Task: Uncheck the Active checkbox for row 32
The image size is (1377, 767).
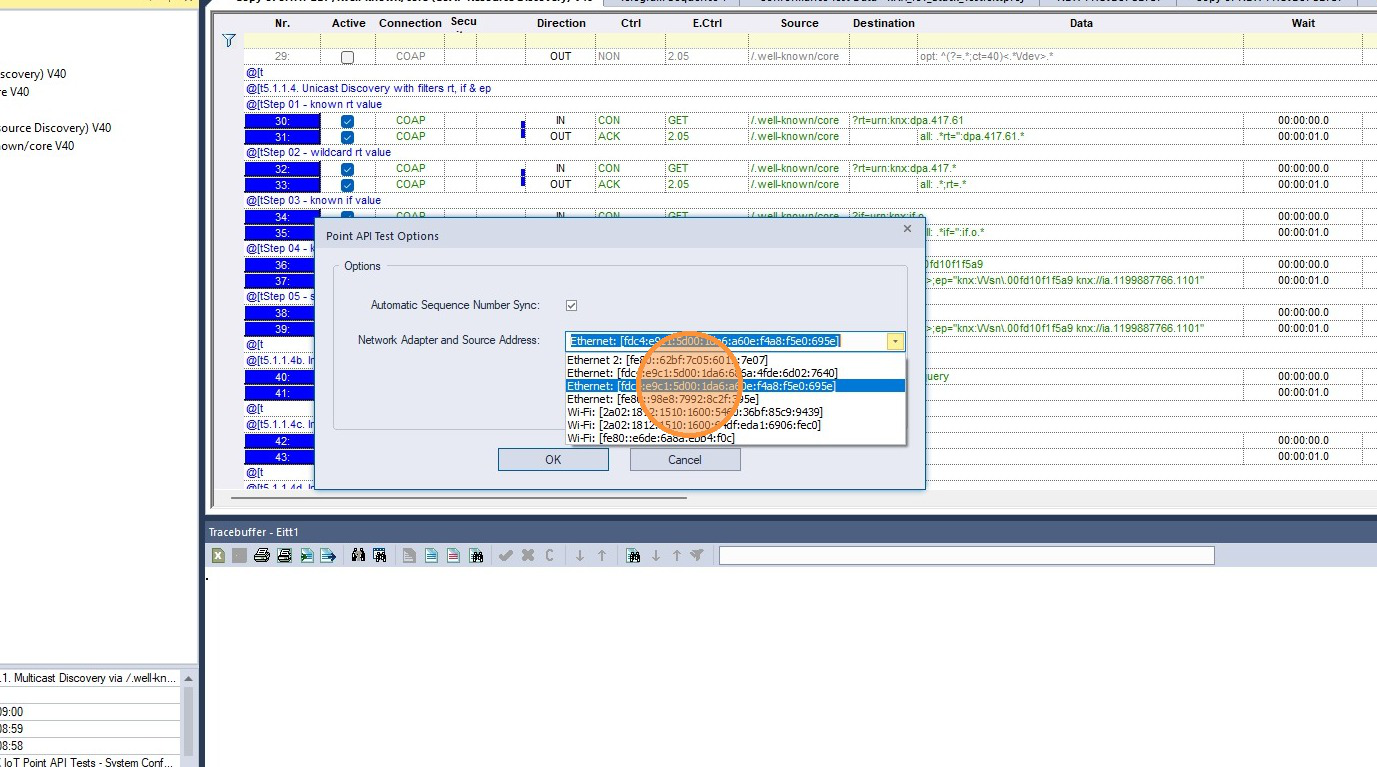Action: coord(347,169)
